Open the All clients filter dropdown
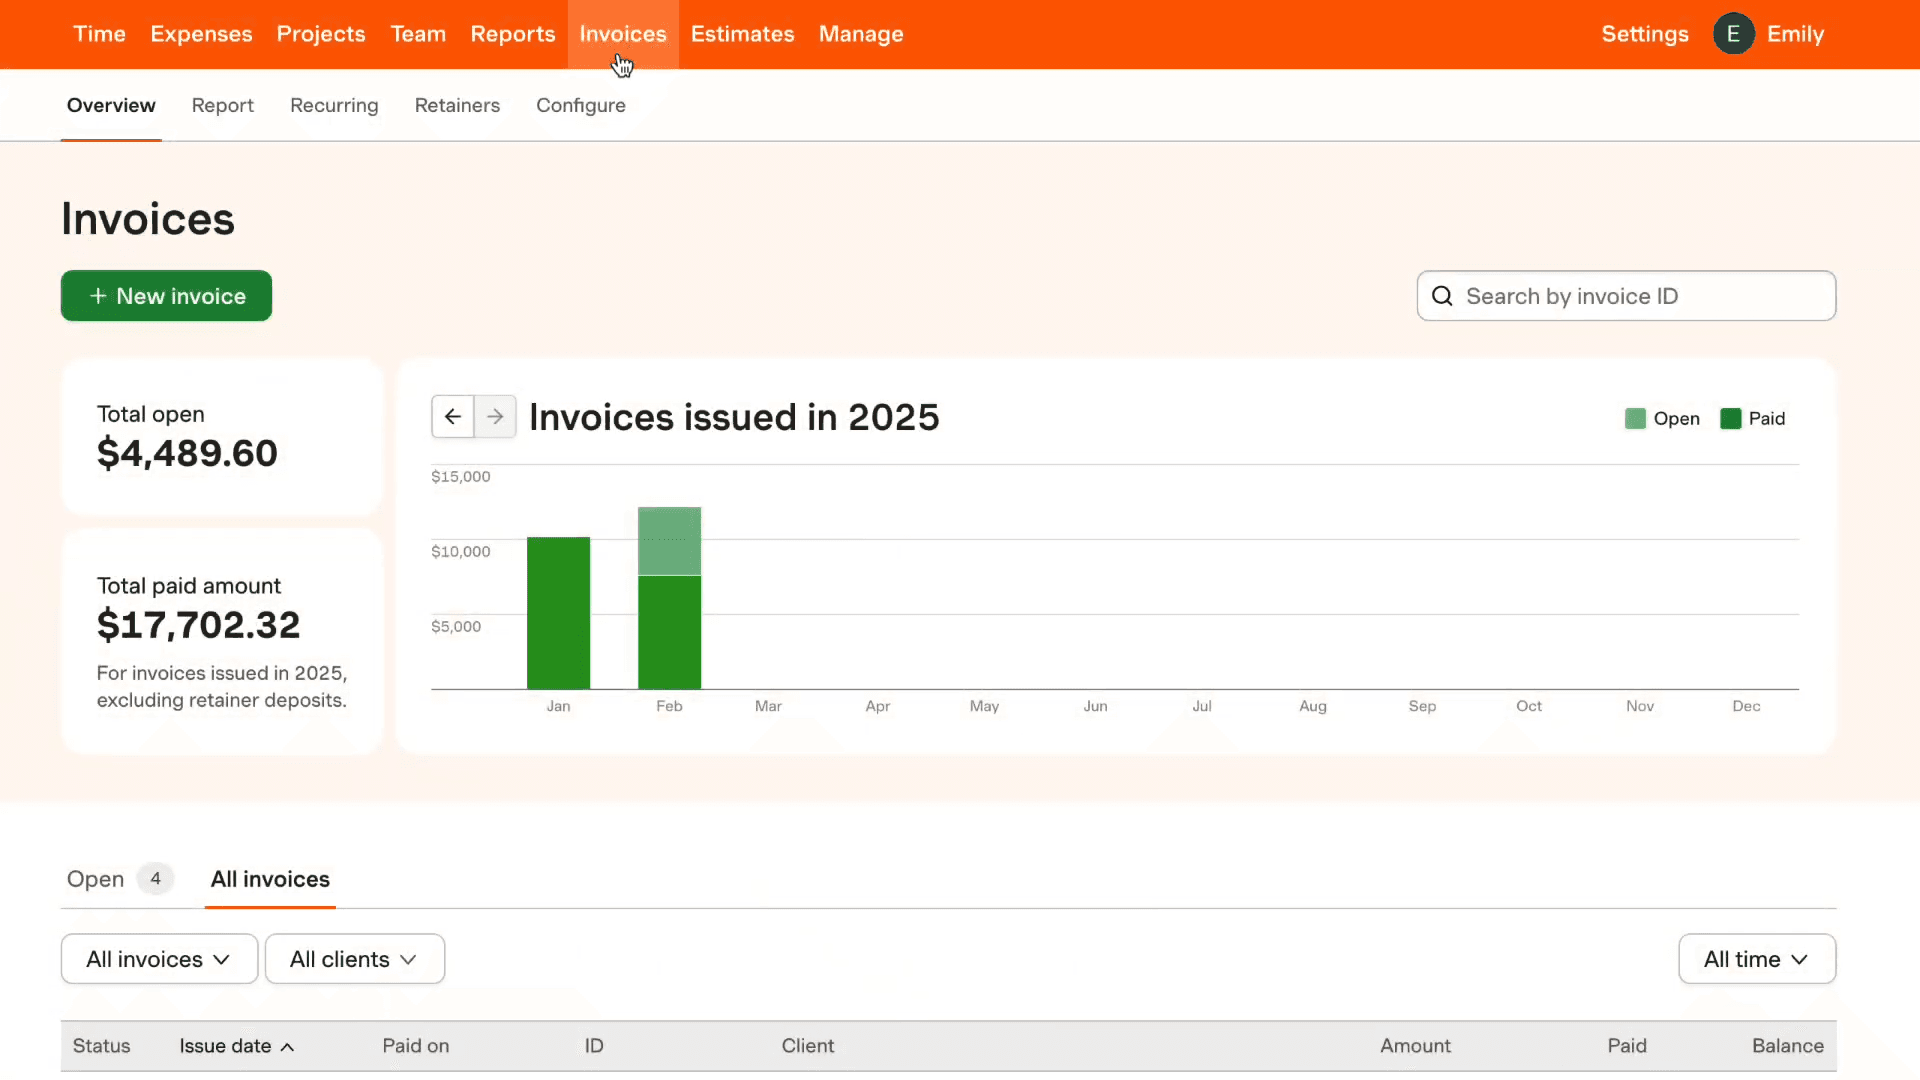The height and width of the screenshot is (1080, 1920). tap(354, 959)
